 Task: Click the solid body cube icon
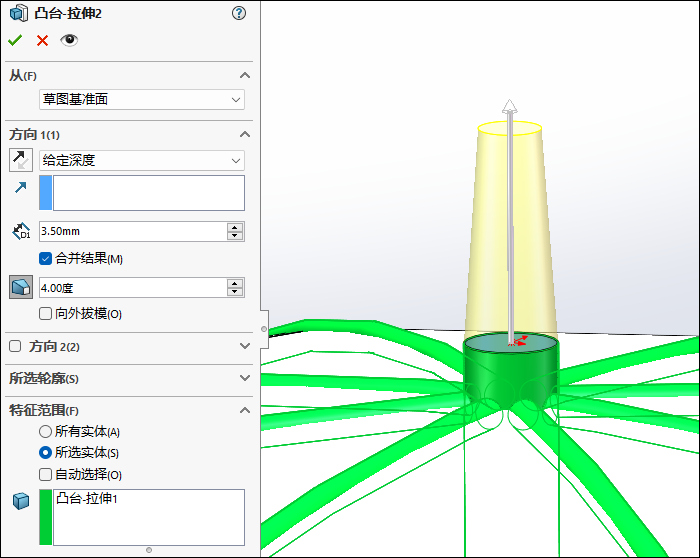coord(21,501)
